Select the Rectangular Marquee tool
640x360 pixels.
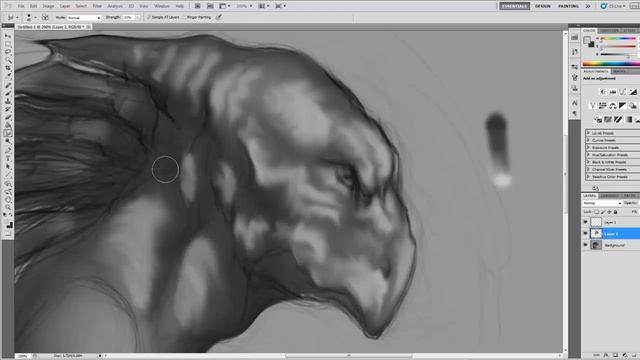tap(8, 44)
